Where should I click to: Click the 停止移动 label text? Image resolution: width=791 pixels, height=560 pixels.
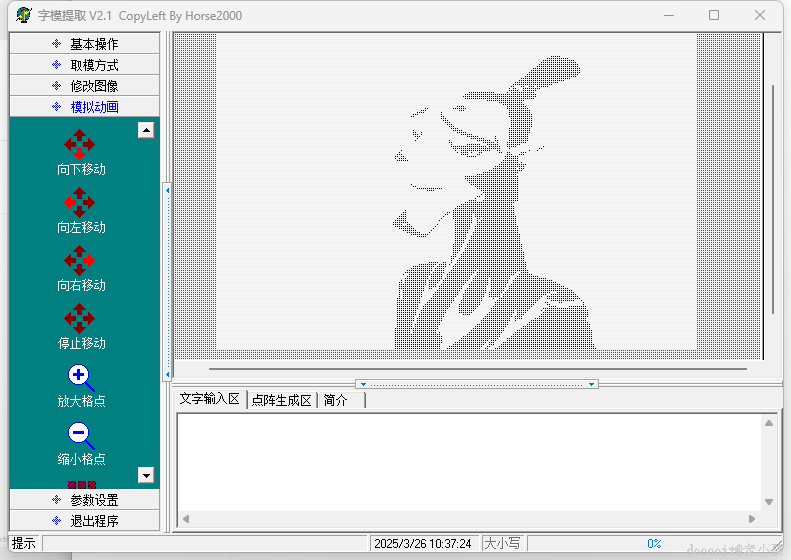click(81, 343)
